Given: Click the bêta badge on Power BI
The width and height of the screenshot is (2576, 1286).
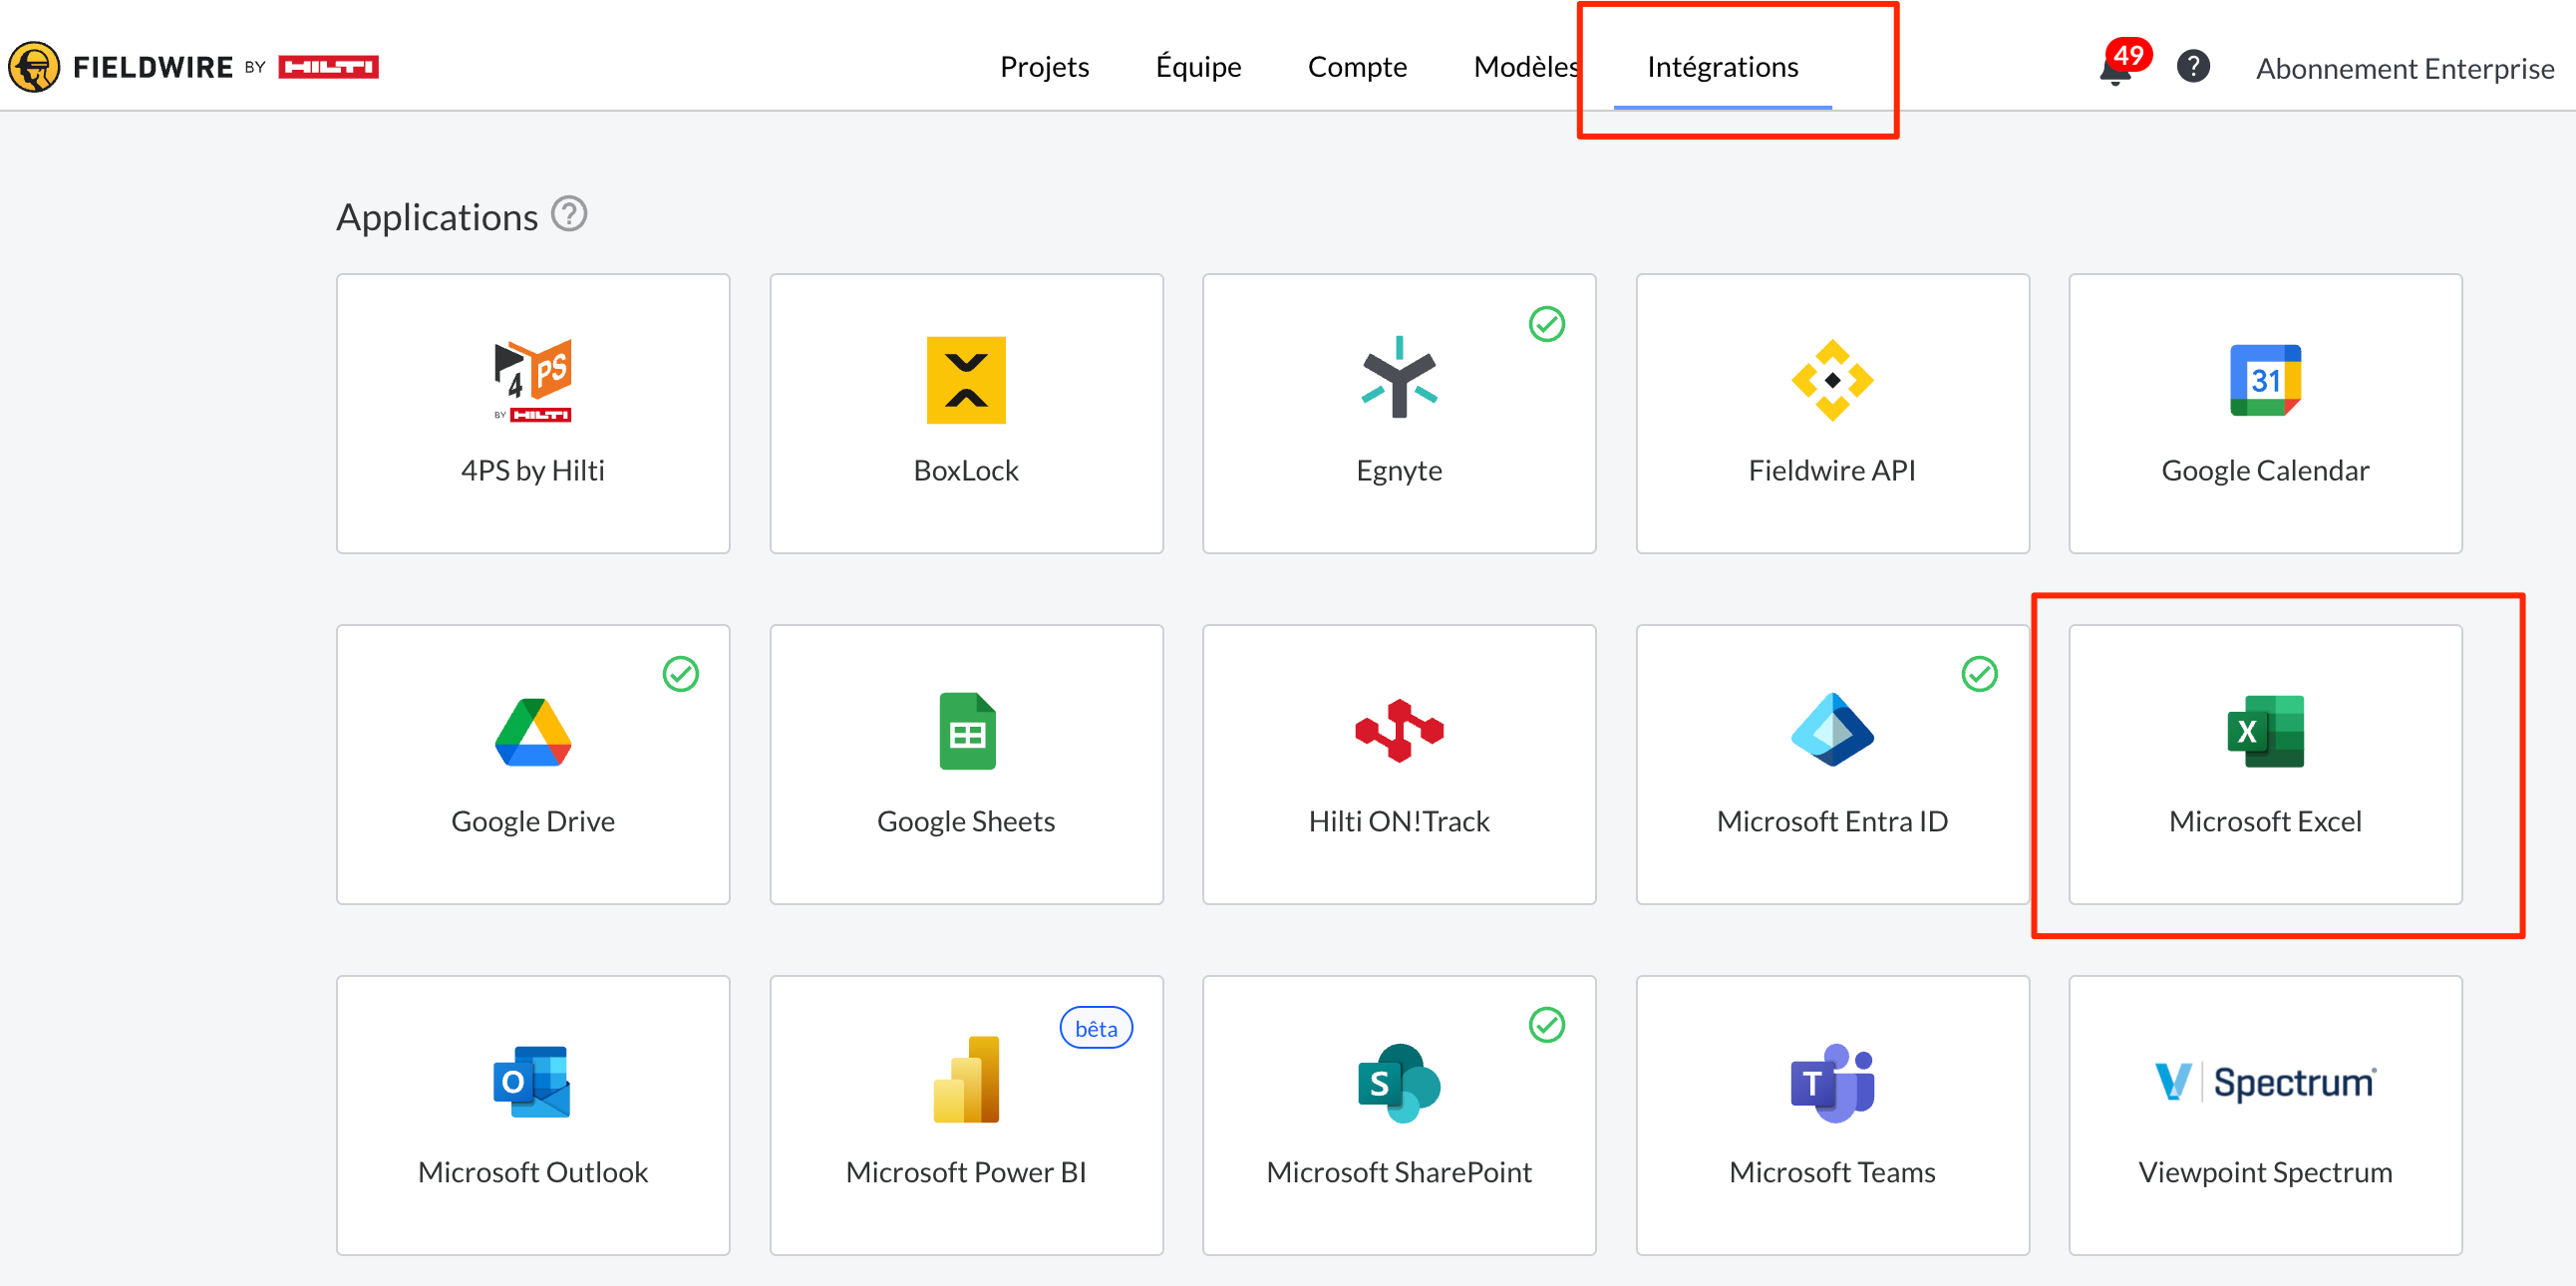Looking at the screenshot, I should (1096, 1028).
